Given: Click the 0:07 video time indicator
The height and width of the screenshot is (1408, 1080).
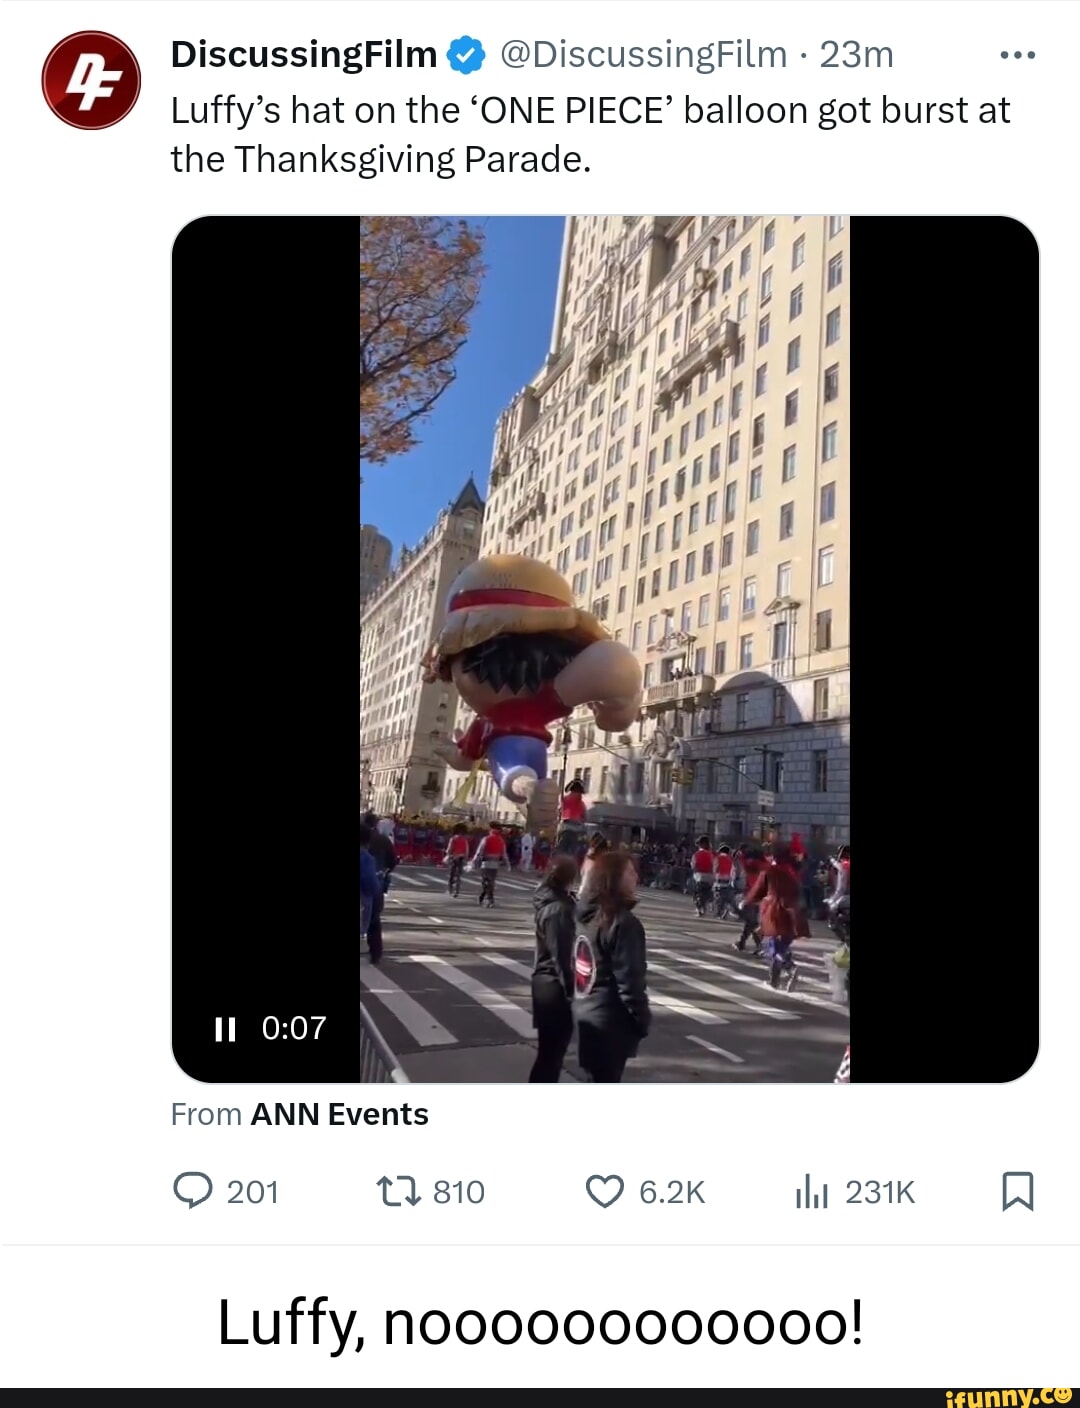Looking at the screenshot, I should point(294,1028).
